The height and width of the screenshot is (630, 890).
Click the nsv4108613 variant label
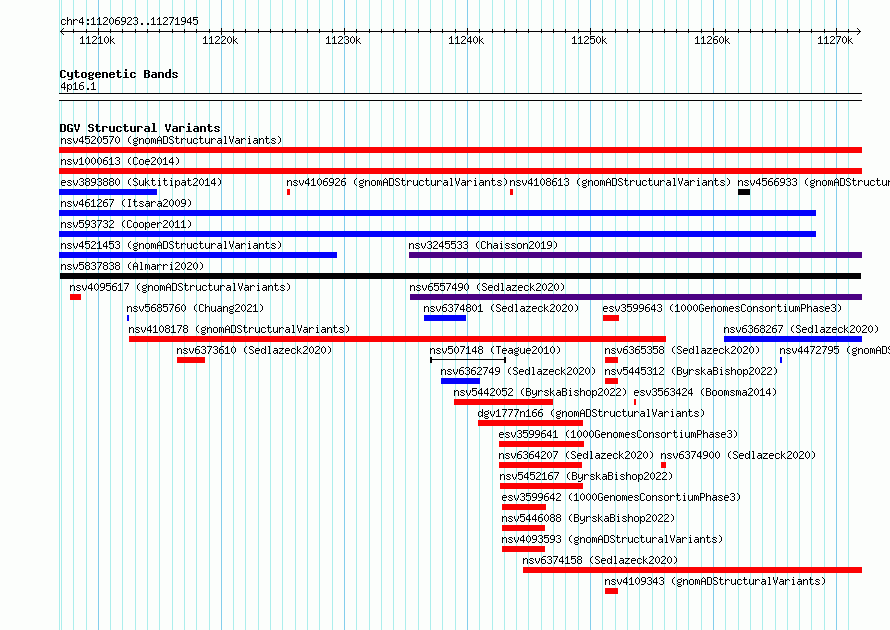pyautogui.click(x=620, y=182)
